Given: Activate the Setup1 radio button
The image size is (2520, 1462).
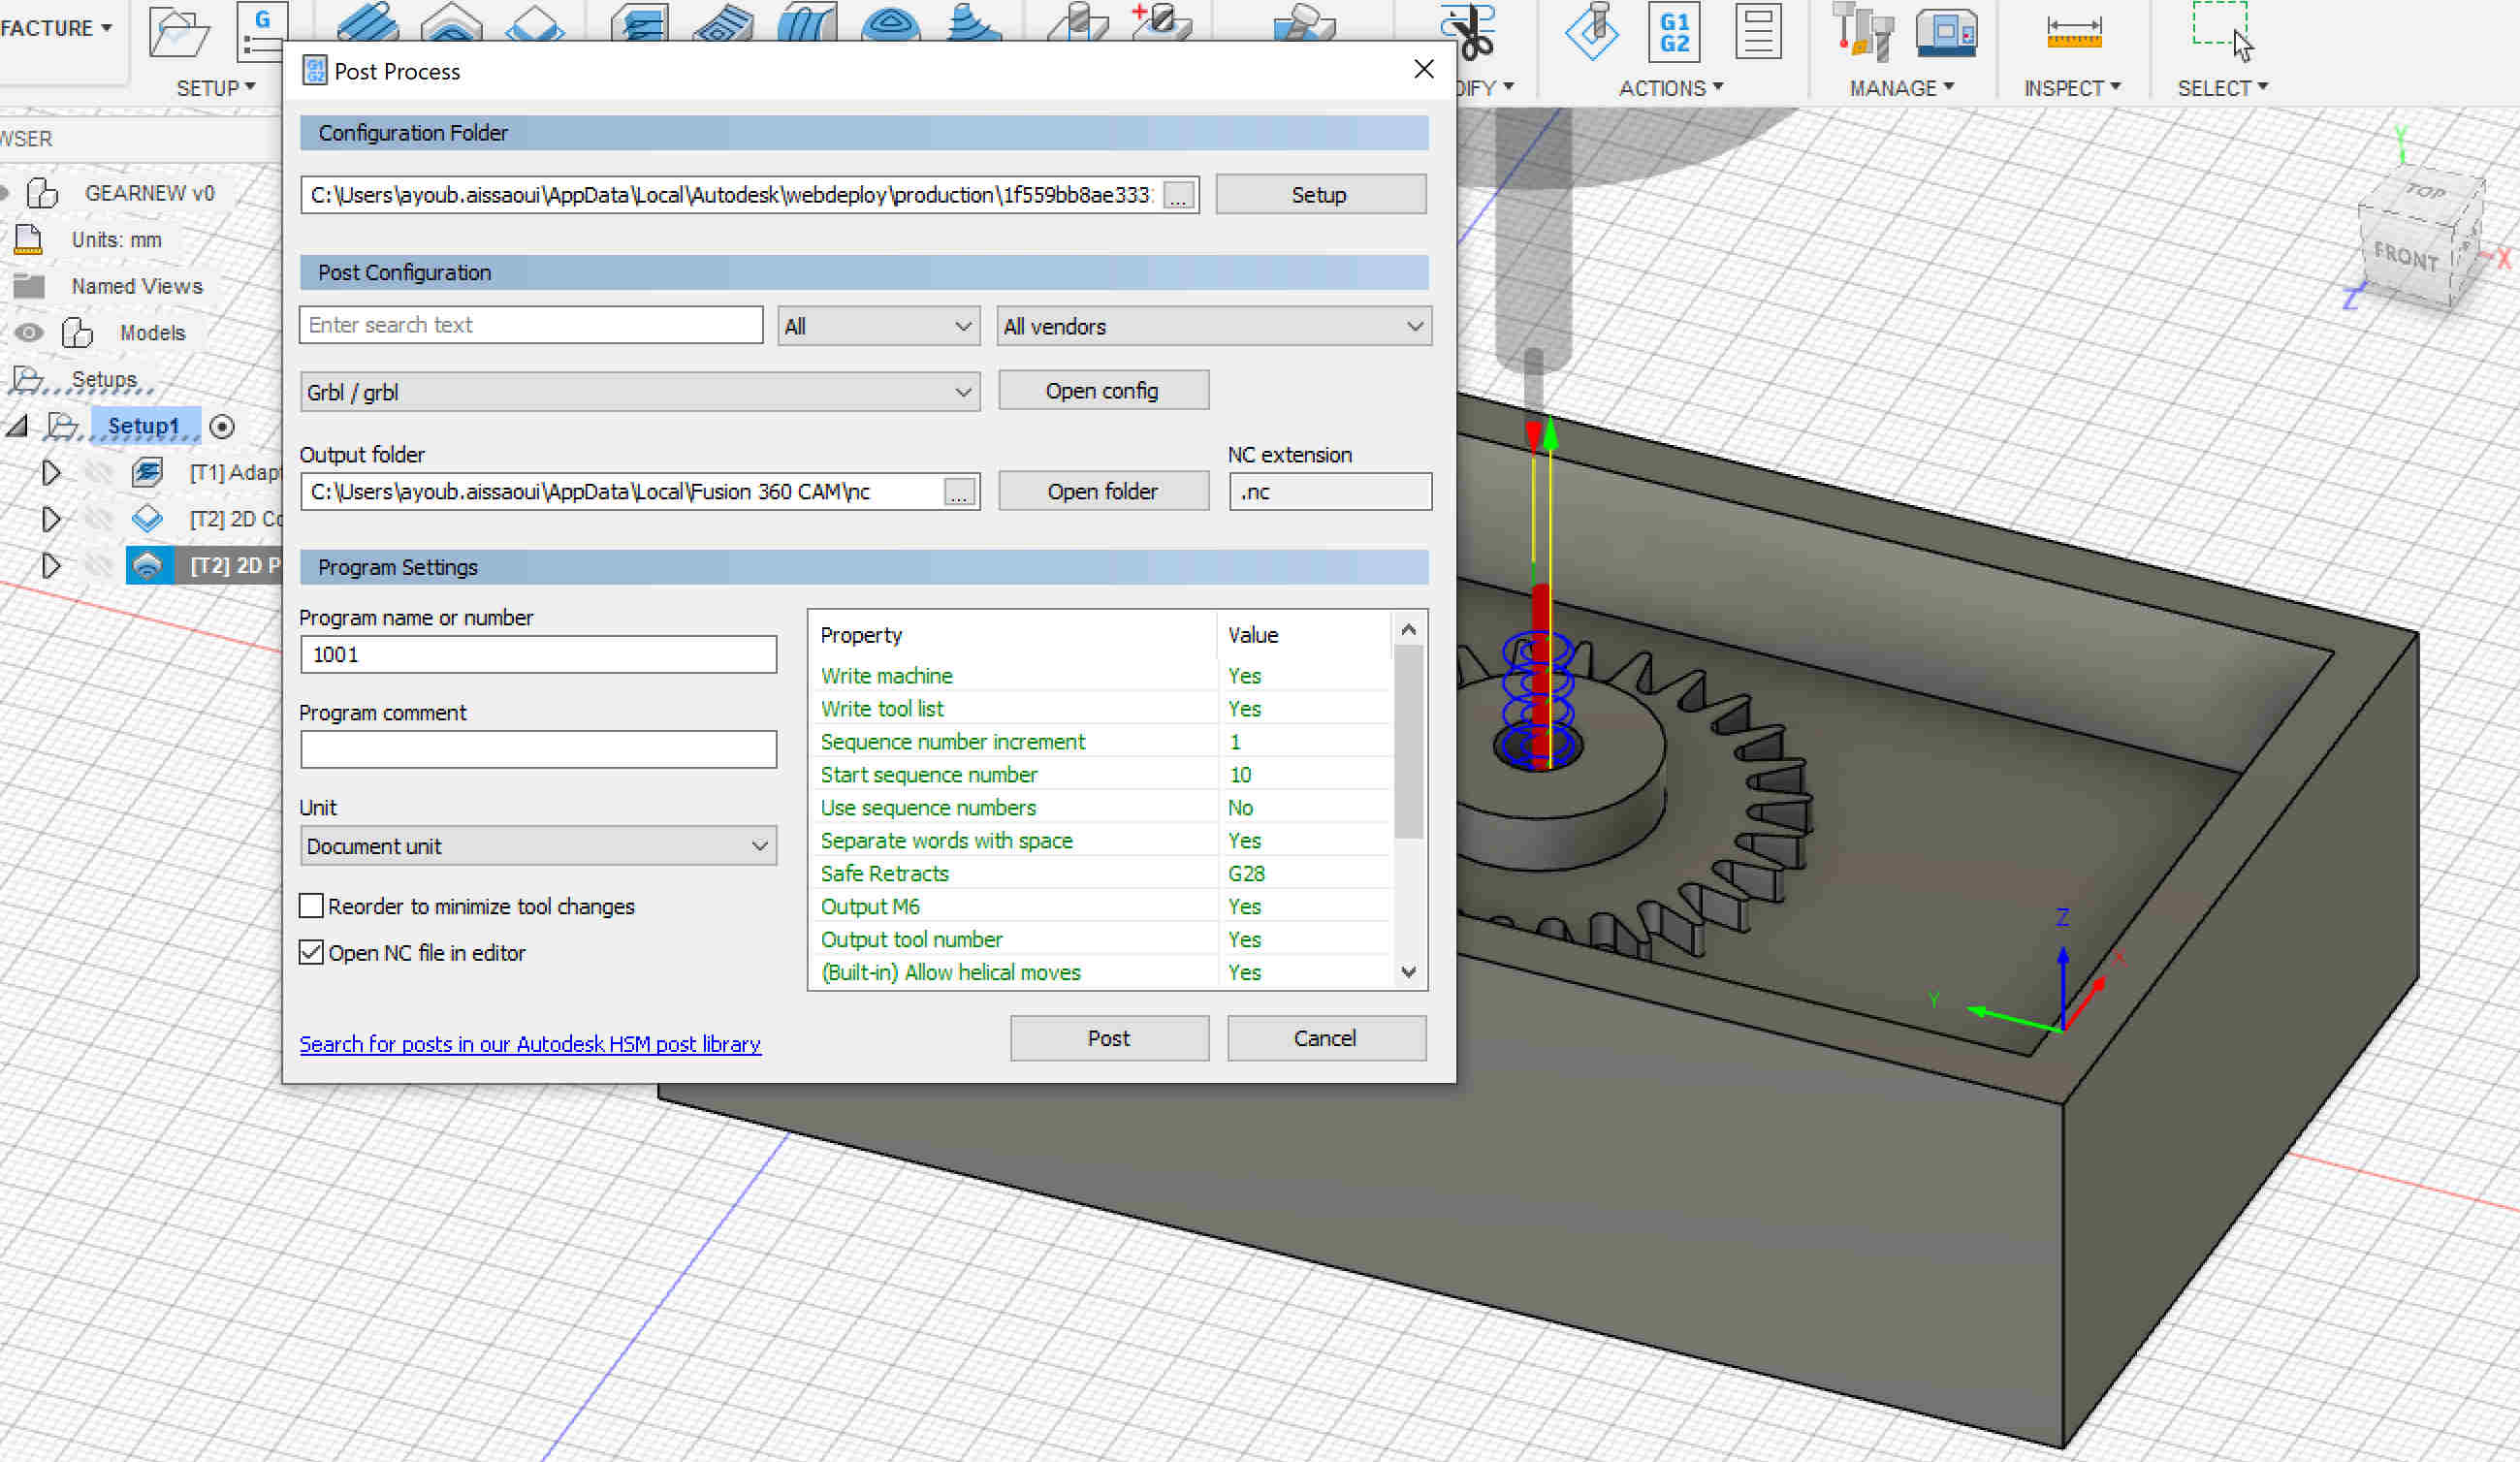Looking at the screenshot, I should 222,427.
